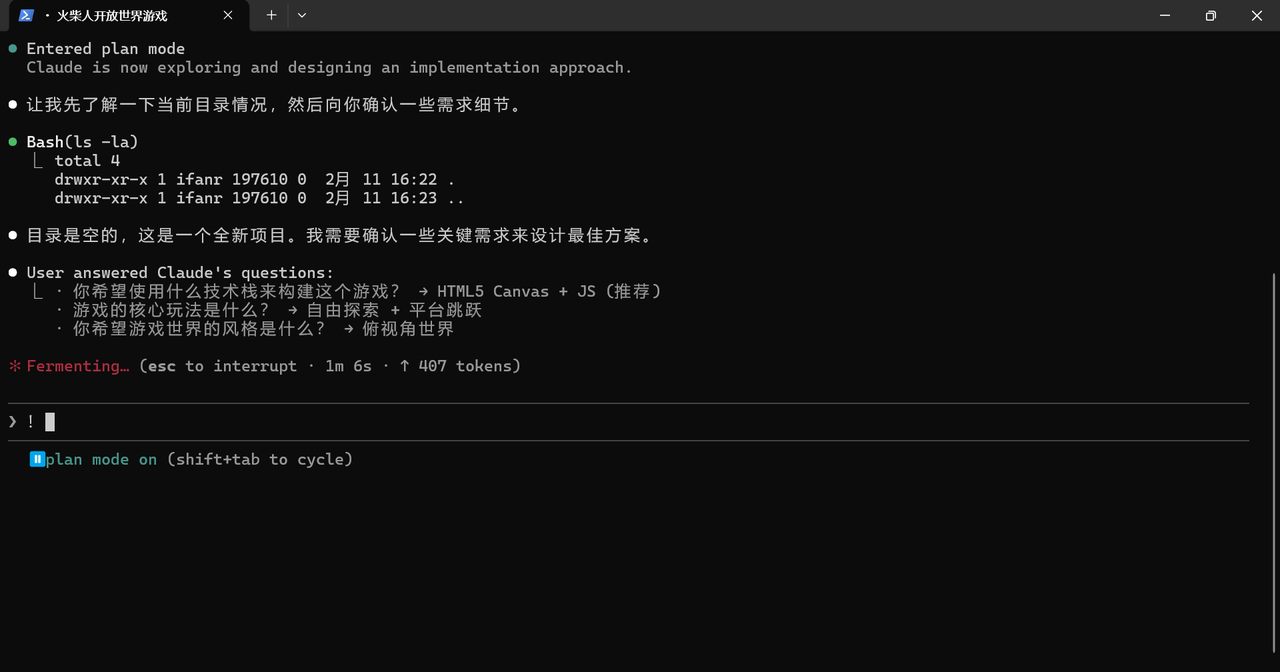The image size is (1280, 672).
Task: Close the 火柴人开放世界游戏 tab
Action: 228,16
